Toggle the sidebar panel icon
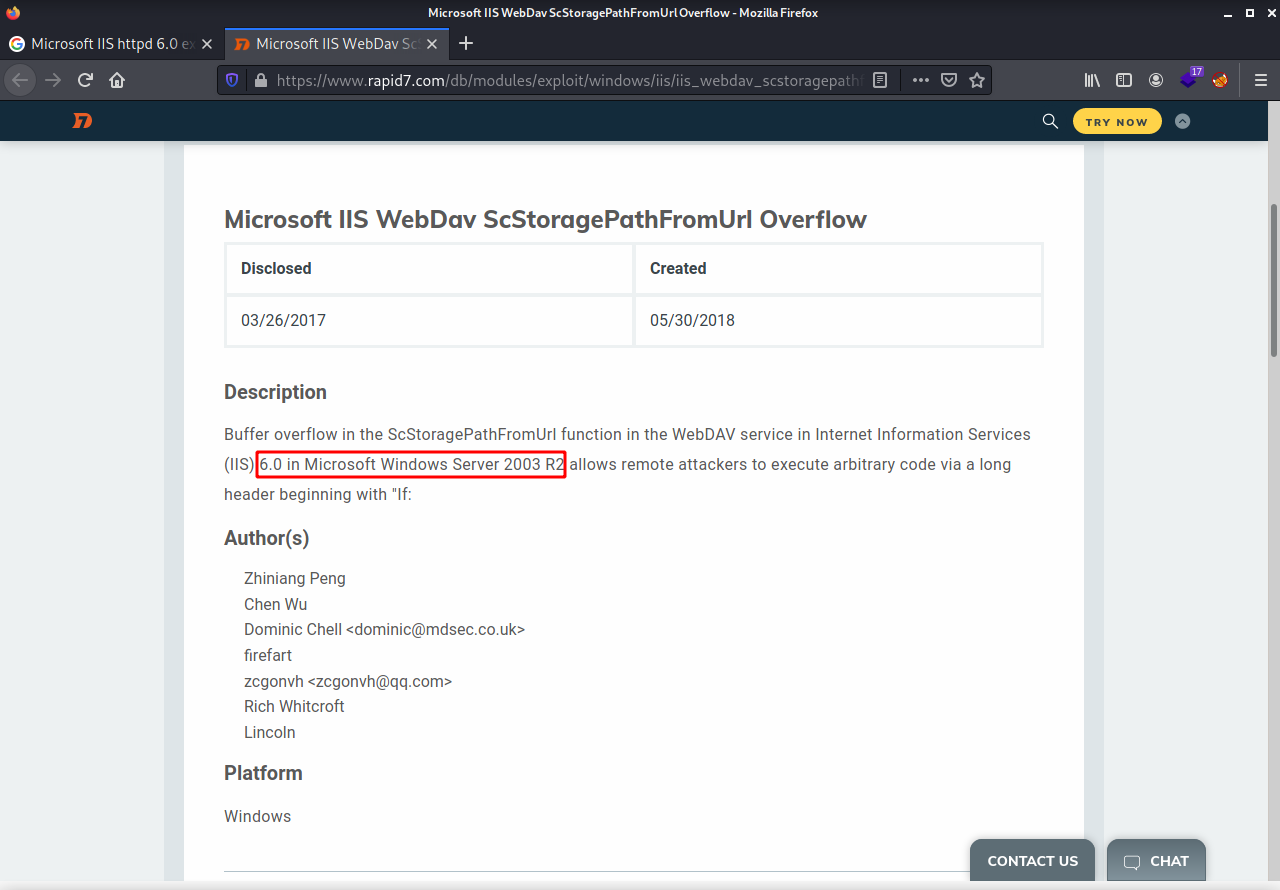 1124,80
